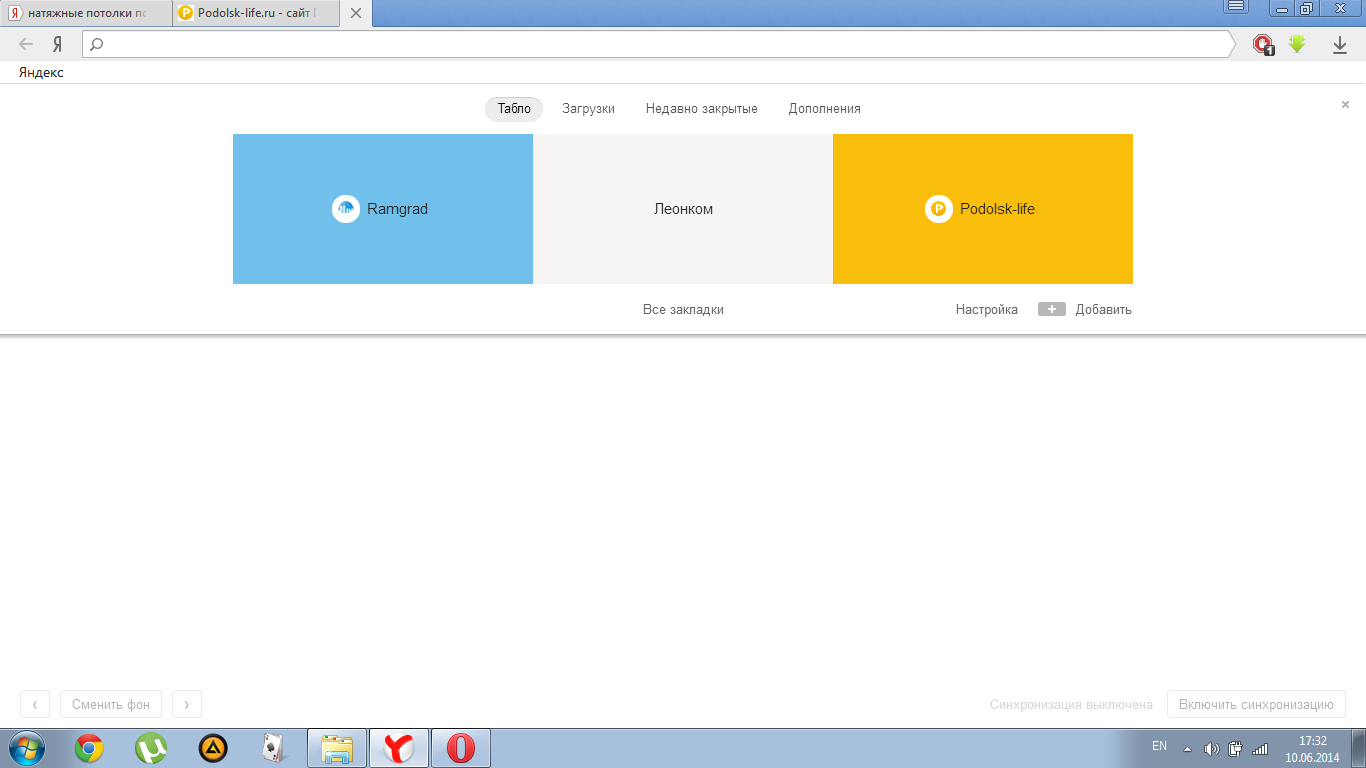
Task: Select the Загрузки tab
Action: [x=588, y=109]
